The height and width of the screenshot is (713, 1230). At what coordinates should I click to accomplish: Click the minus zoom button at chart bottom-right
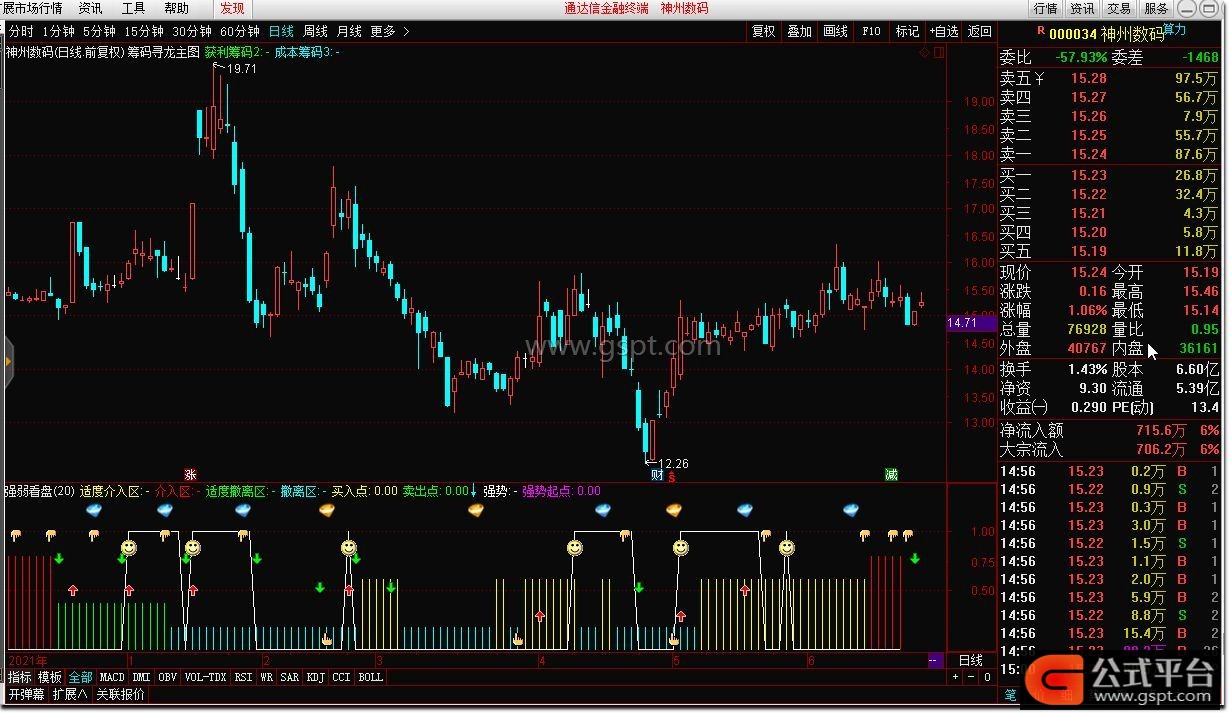970,677
